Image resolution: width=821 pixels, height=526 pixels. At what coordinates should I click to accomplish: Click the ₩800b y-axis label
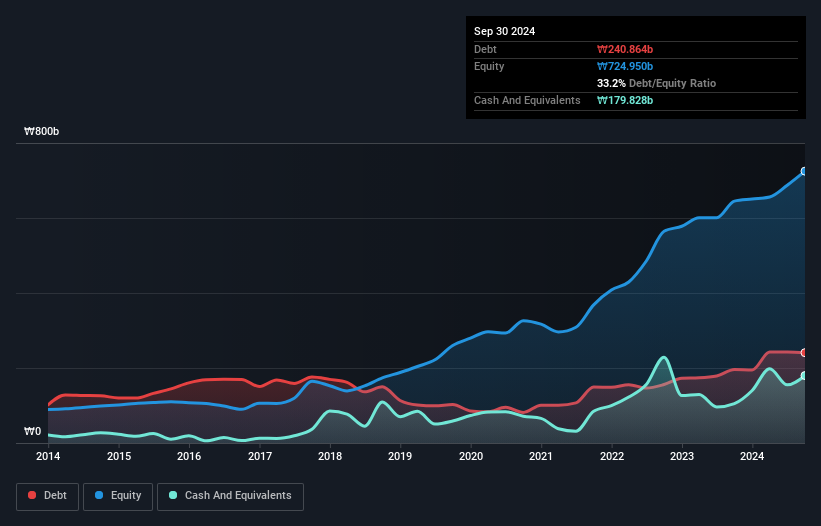tap(41, 131)
